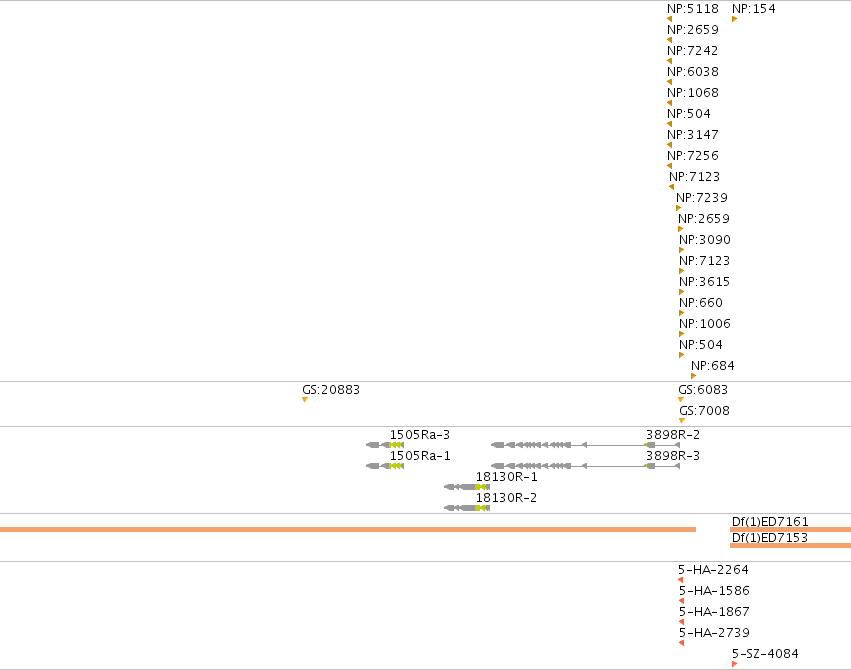
Task: Click the 1505Ra-1 text label
Action: (x=420, y=456)
